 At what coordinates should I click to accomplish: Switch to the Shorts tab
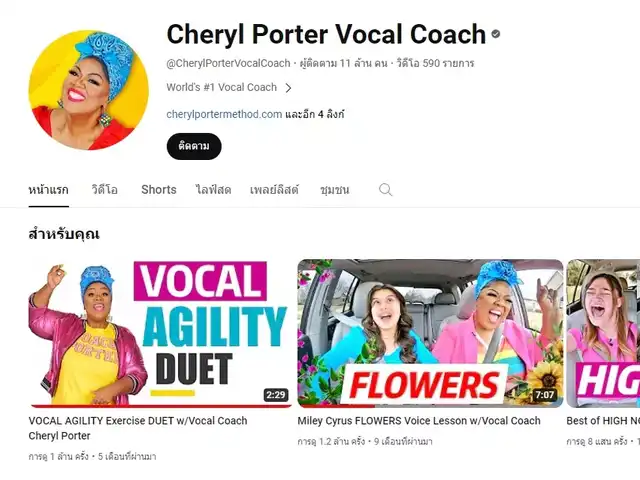pos(159,190)
